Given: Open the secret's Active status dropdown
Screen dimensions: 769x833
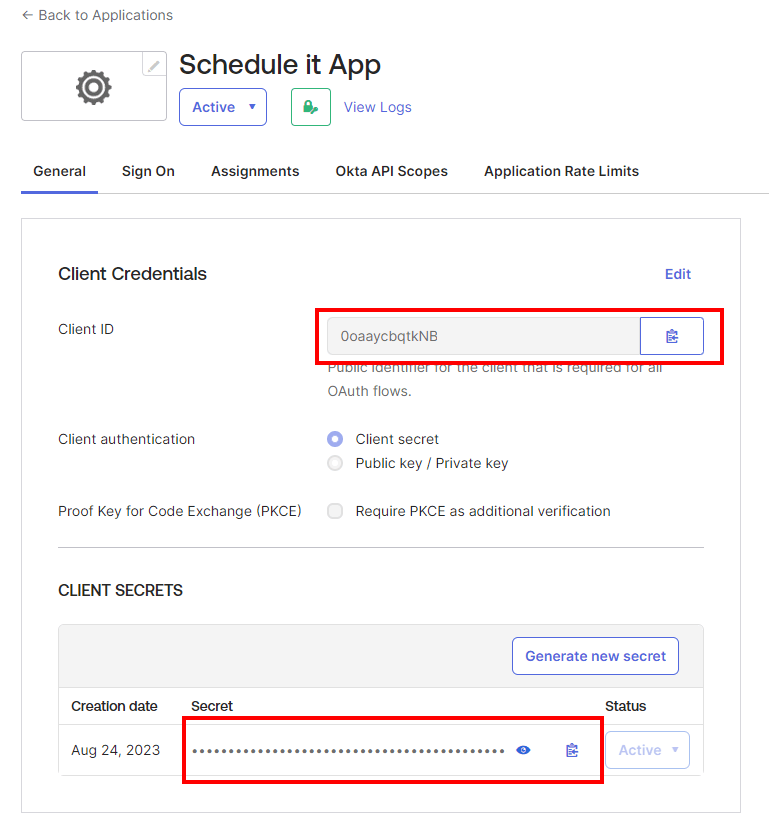Looking at the screenshot, I should pyautogui.click(x=647, y=750).
